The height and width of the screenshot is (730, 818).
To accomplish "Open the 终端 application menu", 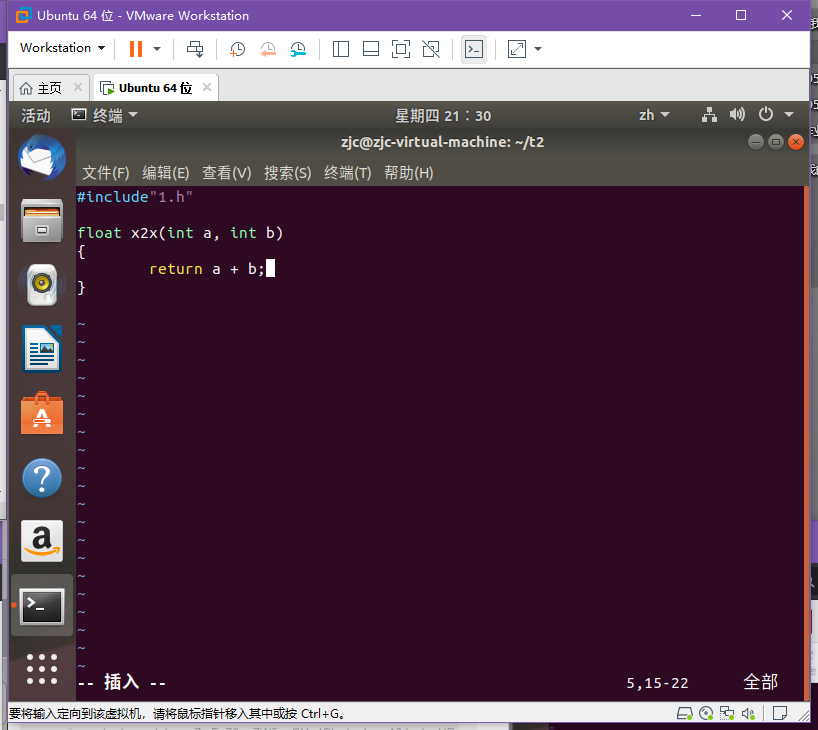I will (x=104, y=115).
